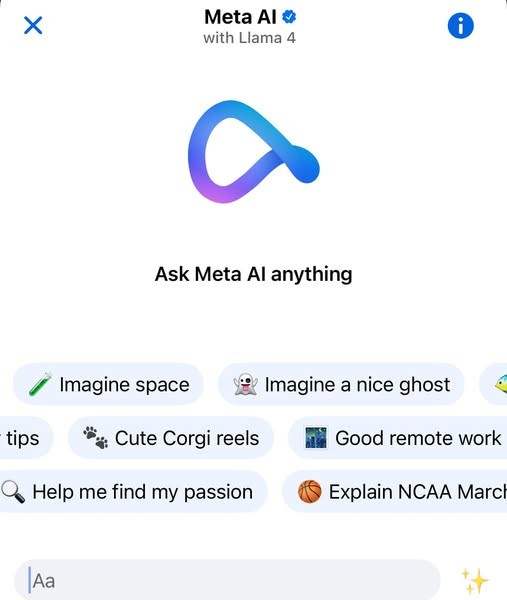This screenshot has width=507, height=600.
Task: Choose the "Imagine a nice ghost" prompt
Action: coord(341,384)
